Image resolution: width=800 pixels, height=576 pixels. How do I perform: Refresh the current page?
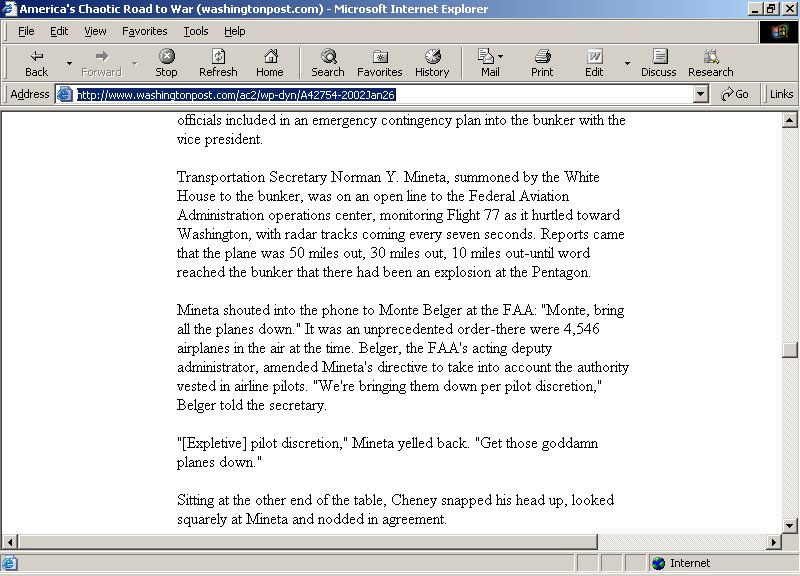218,62
